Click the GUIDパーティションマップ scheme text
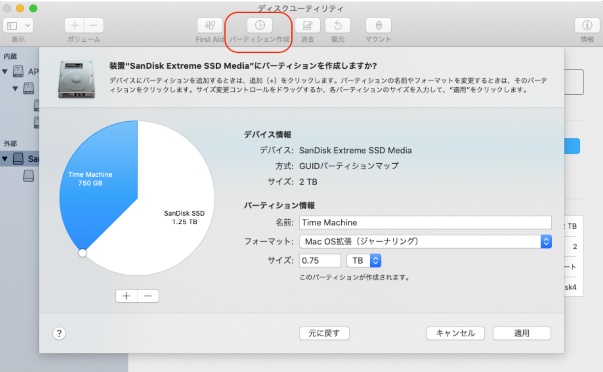 (x=349, y=166)
